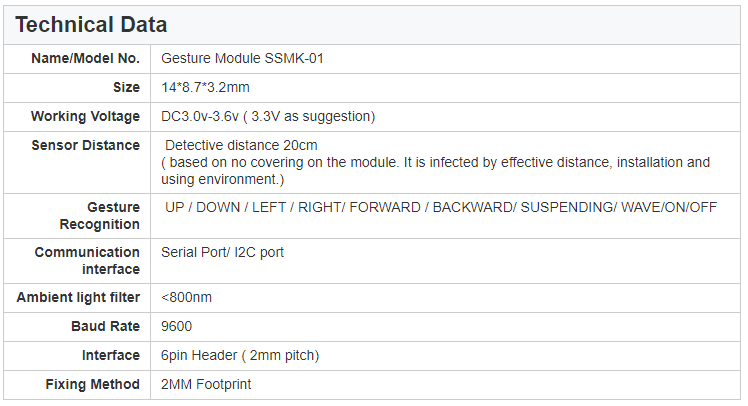Click the Detective distance 20cm text
Viewport: 748px width, 406px height.
click(241, 146)
